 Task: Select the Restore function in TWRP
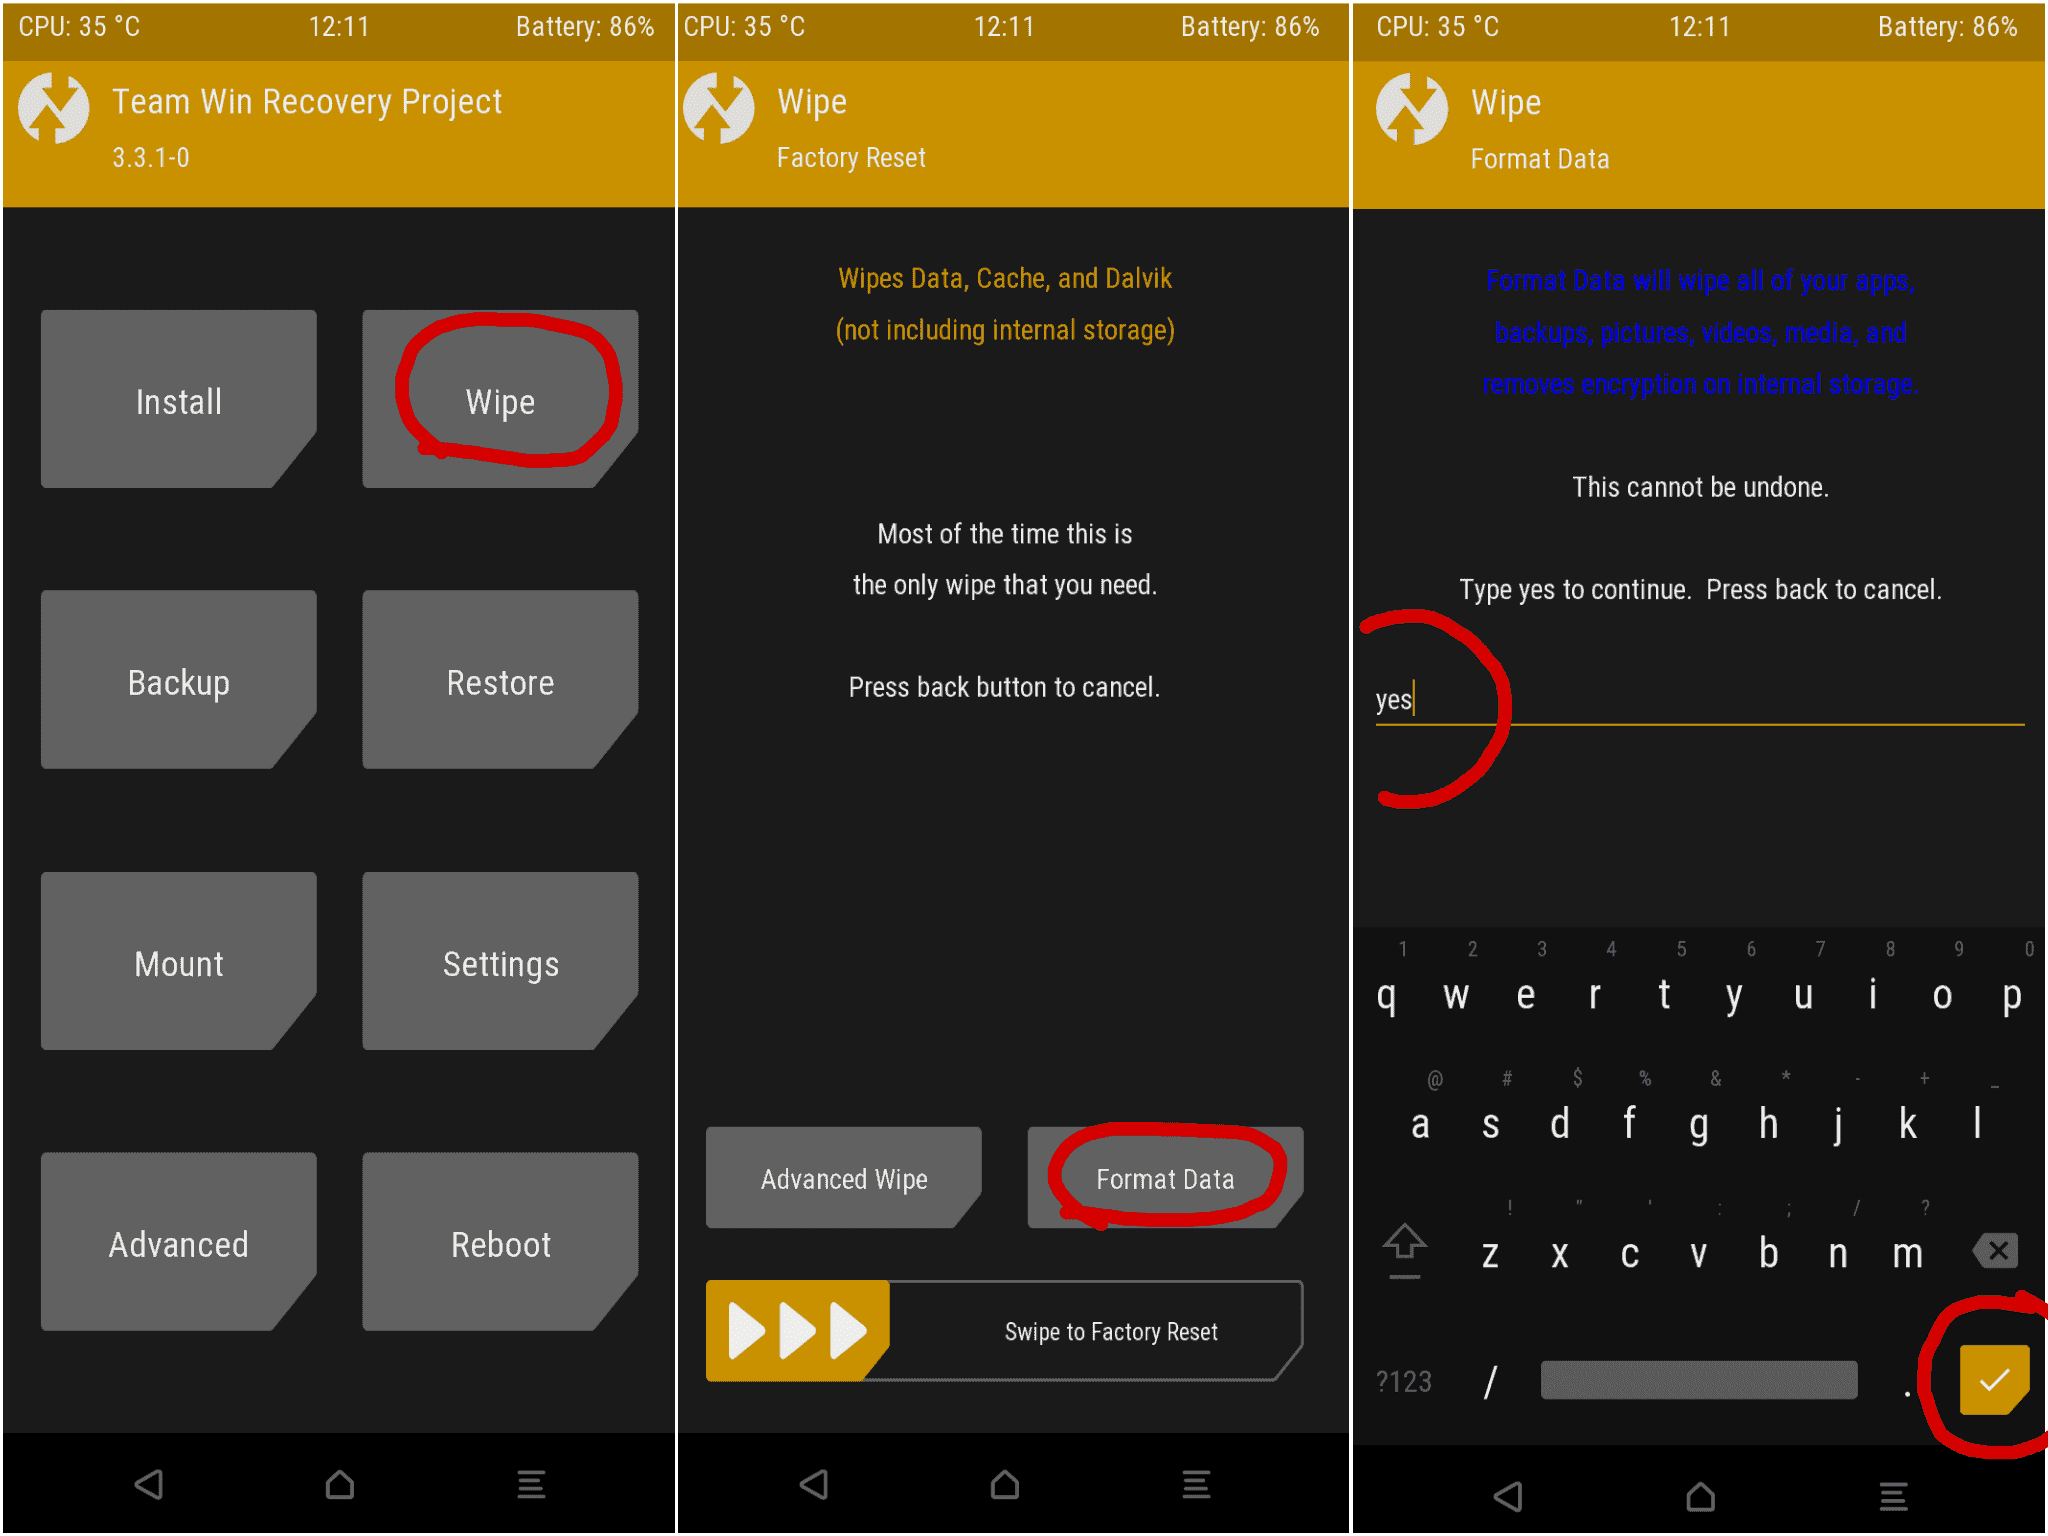click(x=500, y=682)
